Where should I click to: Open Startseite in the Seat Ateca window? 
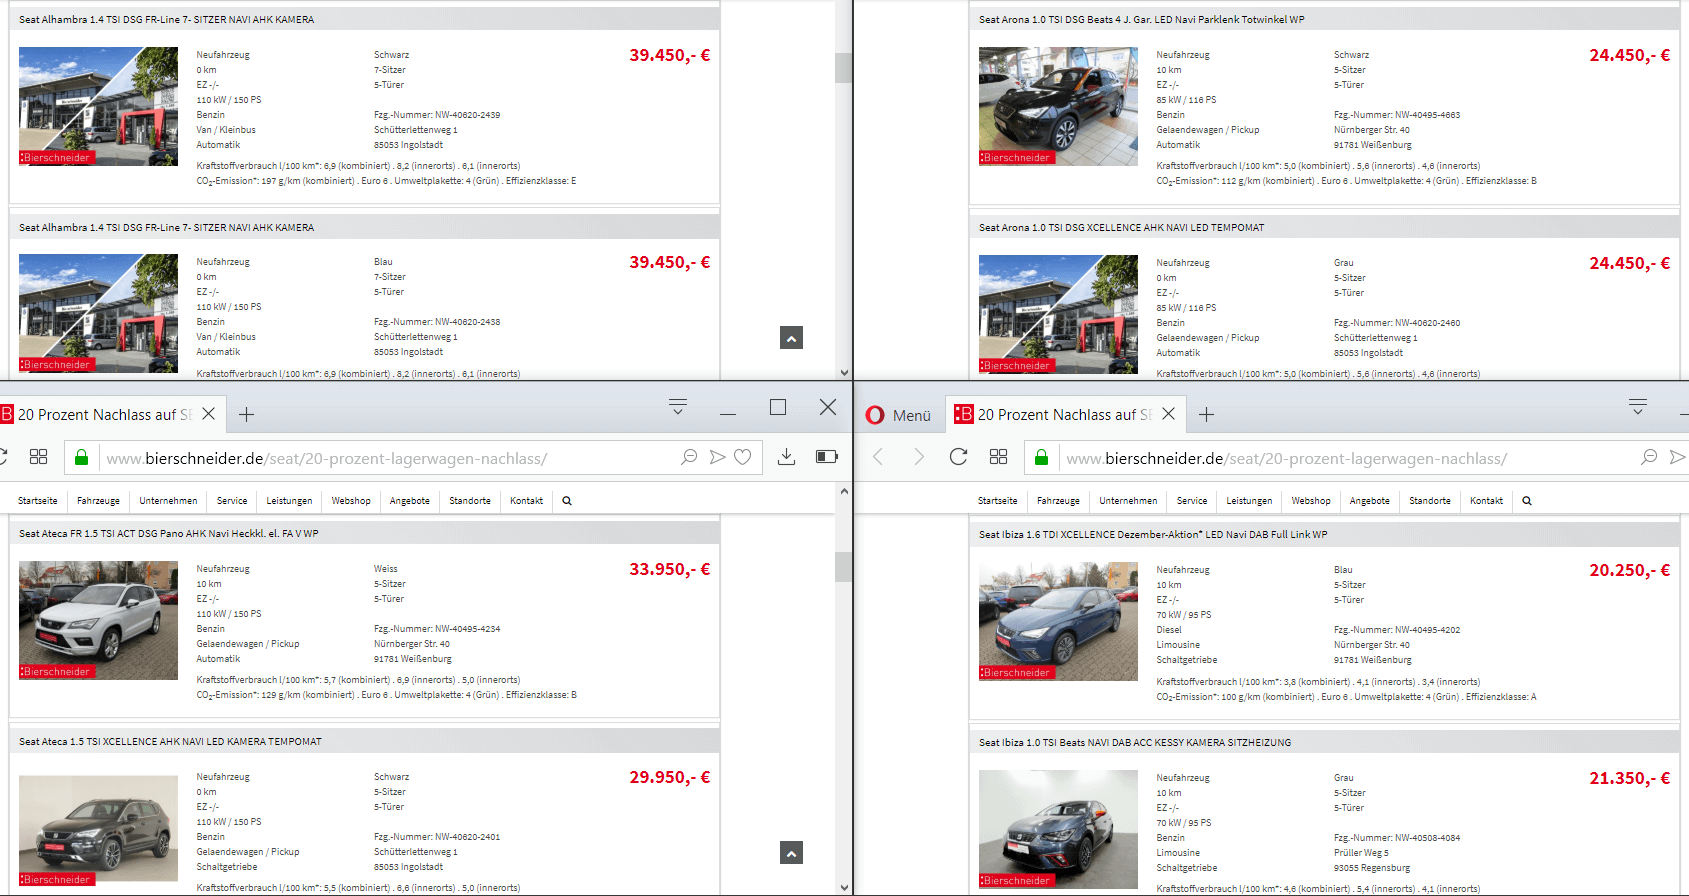click(x=38, y=501)
